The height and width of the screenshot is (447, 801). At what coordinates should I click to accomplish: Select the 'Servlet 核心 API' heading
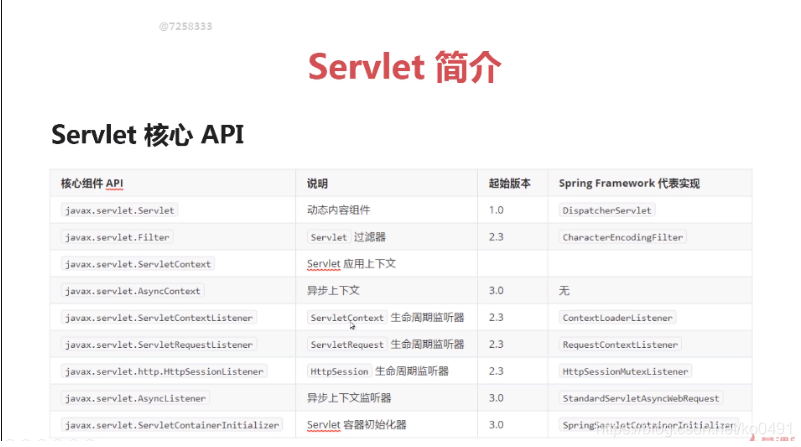click(x=148, y=135)
